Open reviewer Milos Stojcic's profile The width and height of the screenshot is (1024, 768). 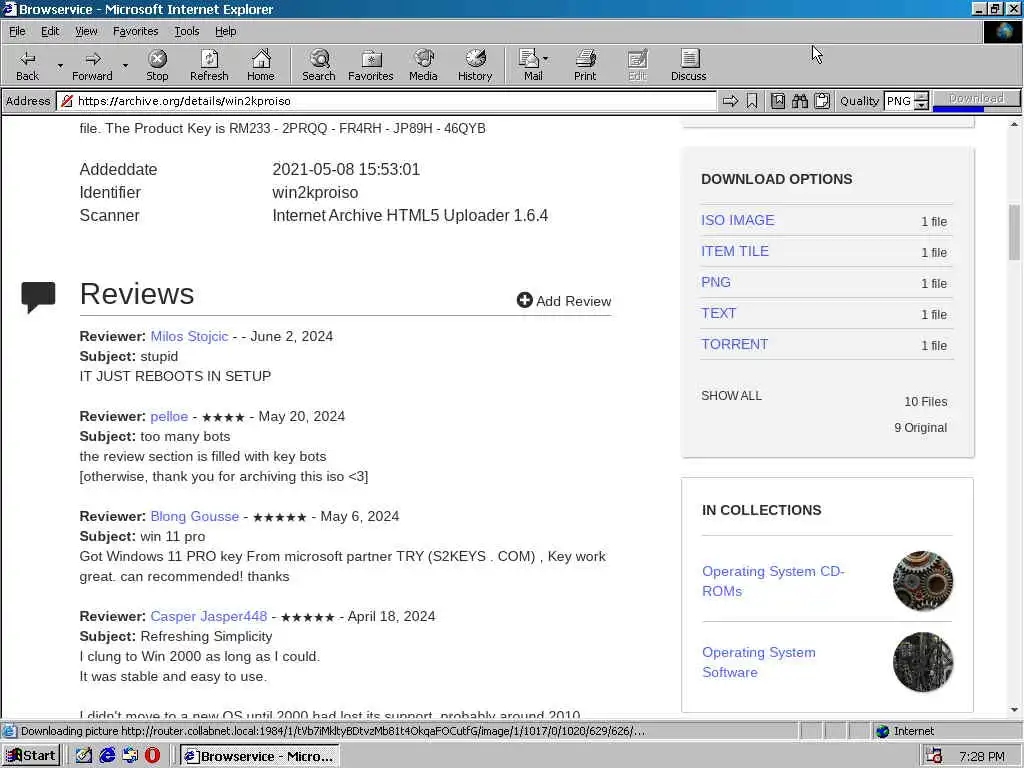189,336
